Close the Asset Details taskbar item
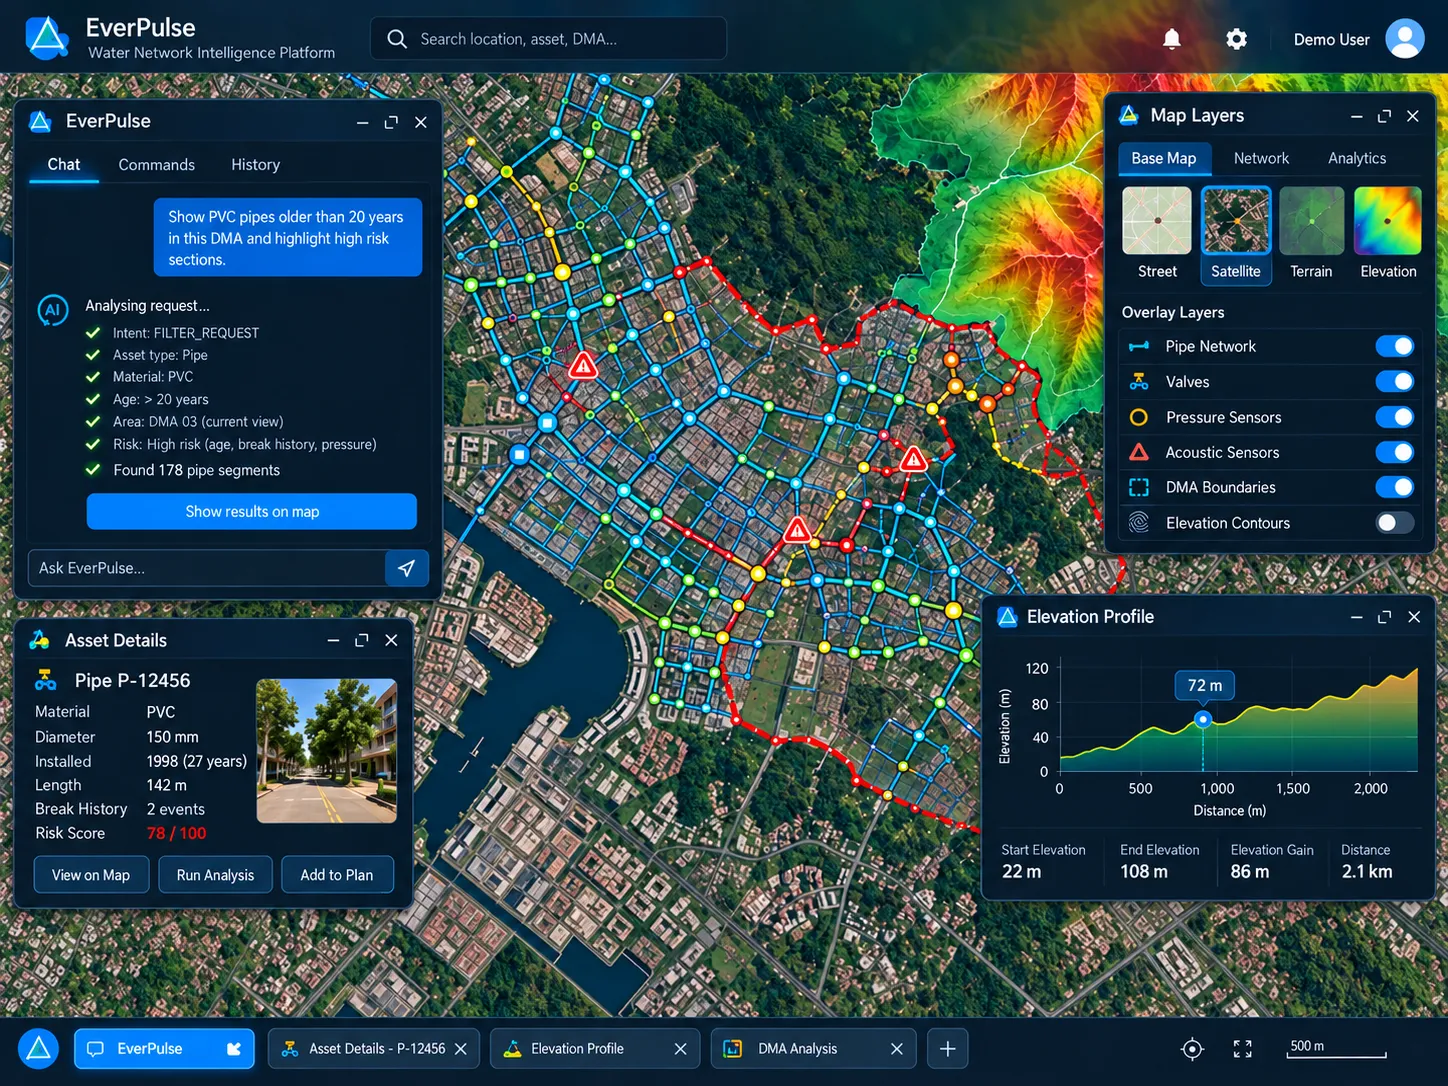 pyautogui.click(x=461, y=1049)
